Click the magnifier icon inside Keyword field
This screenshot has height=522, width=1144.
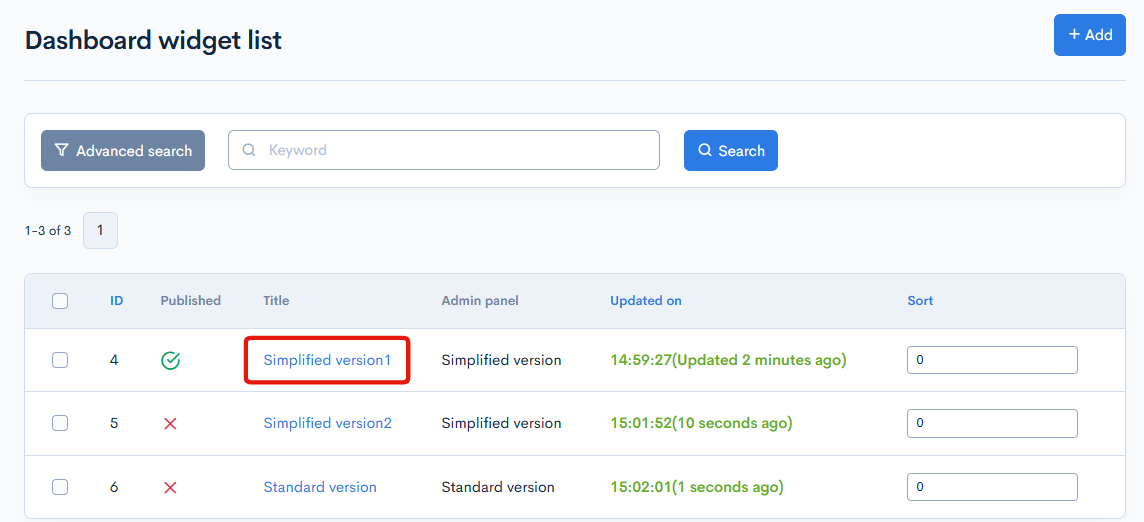tap(249, 150)
